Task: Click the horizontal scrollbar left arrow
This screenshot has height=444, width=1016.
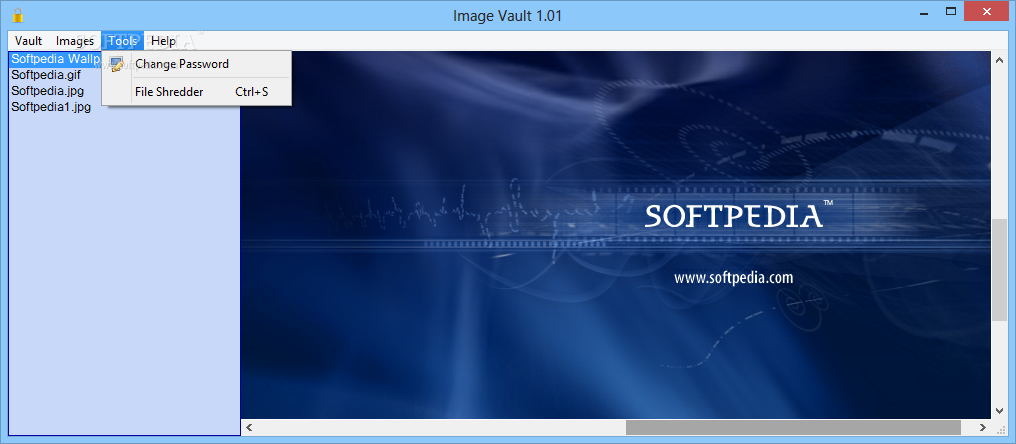Action: 249,427
